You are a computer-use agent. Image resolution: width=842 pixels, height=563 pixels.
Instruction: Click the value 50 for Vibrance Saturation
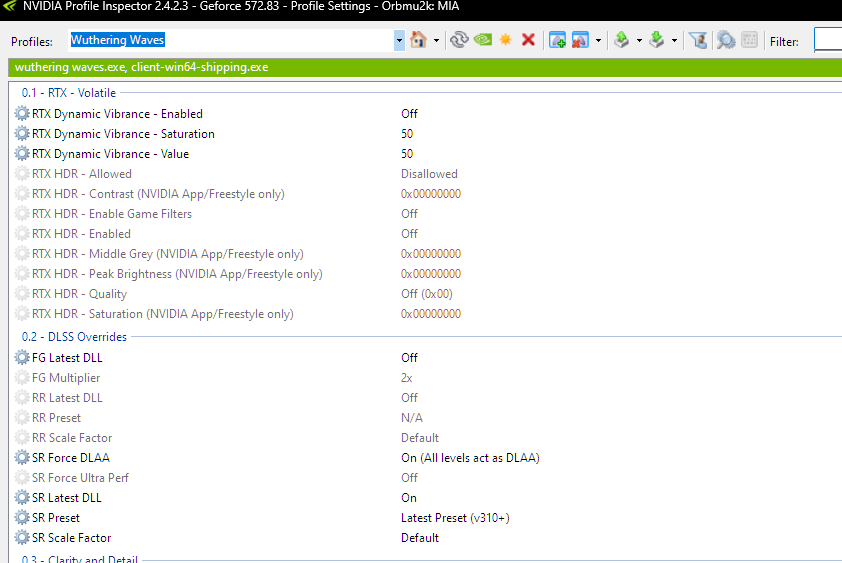pyautogui.click(x=407, y=134)
